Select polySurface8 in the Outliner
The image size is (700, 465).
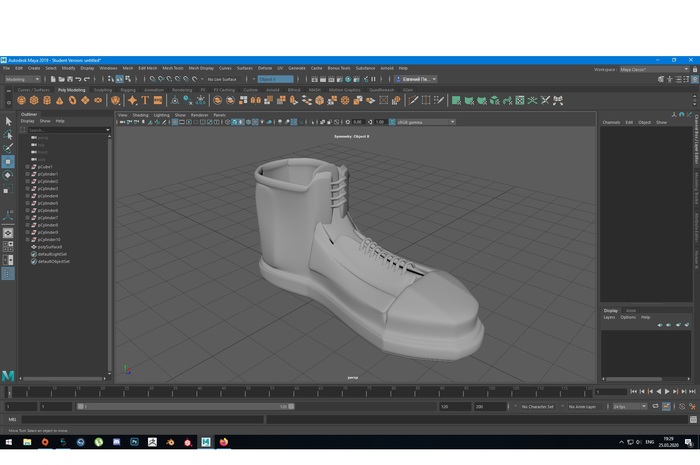click(50, 247)
